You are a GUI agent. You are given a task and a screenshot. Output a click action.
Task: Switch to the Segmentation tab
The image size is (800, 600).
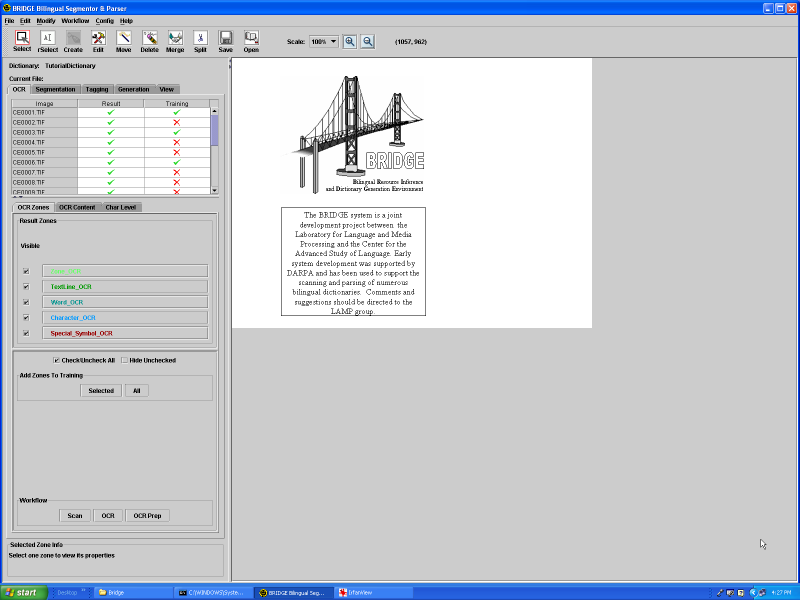[x=56, y=89]
